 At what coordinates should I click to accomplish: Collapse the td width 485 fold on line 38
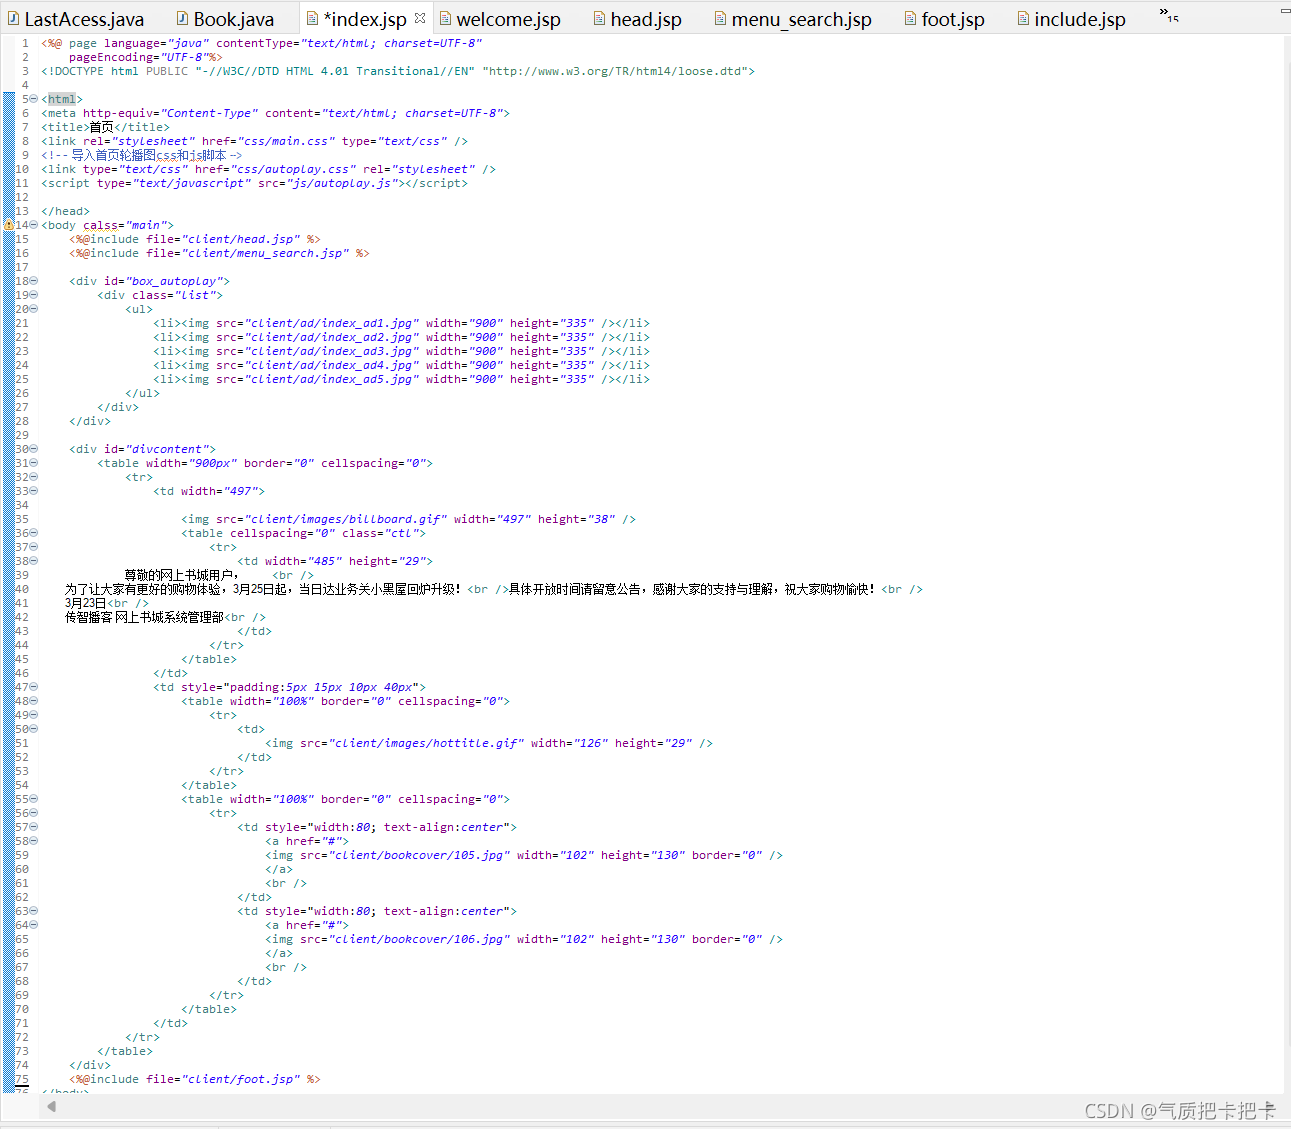click(34, 561)
